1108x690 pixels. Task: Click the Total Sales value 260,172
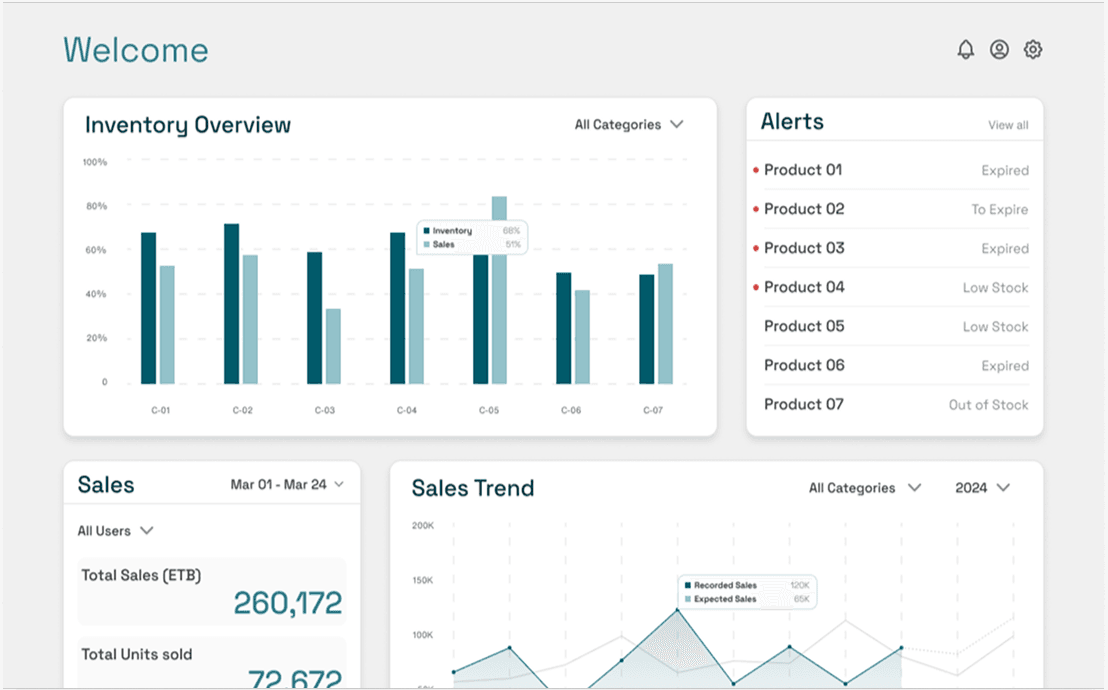click(x=288, y=601)
